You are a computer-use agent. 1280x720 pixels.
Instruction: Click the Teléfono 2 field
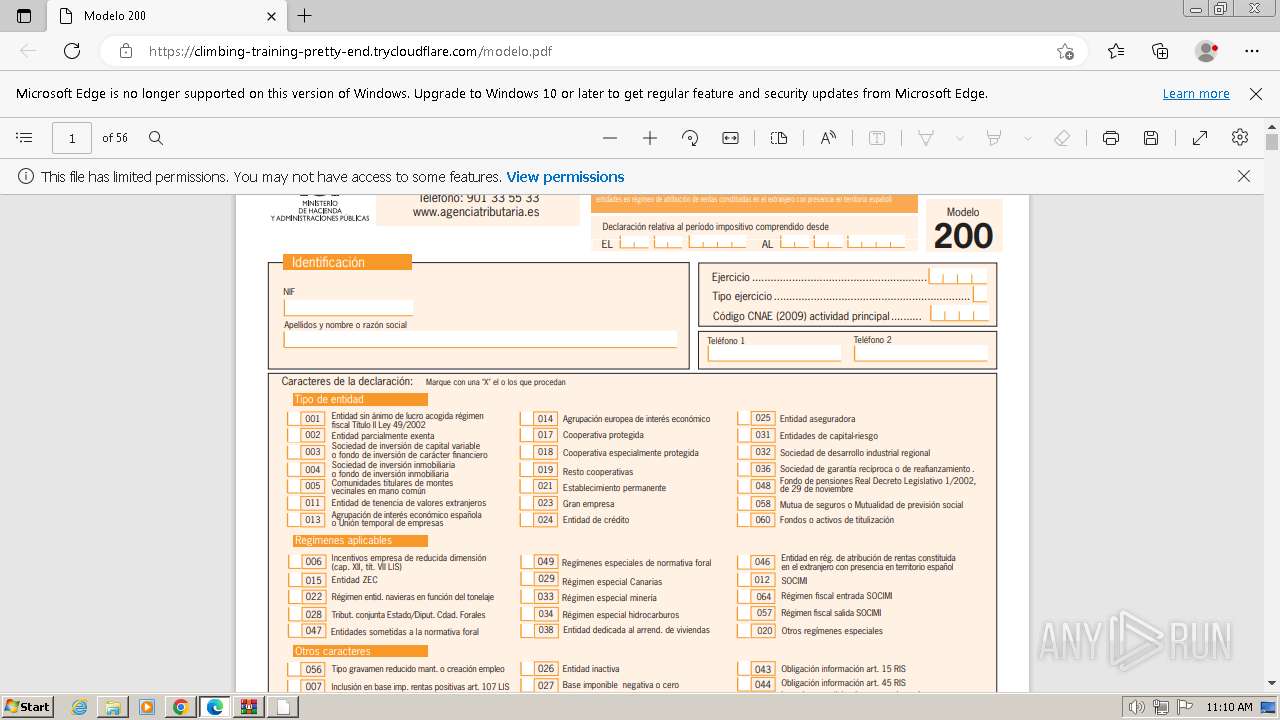coord(920,353)
